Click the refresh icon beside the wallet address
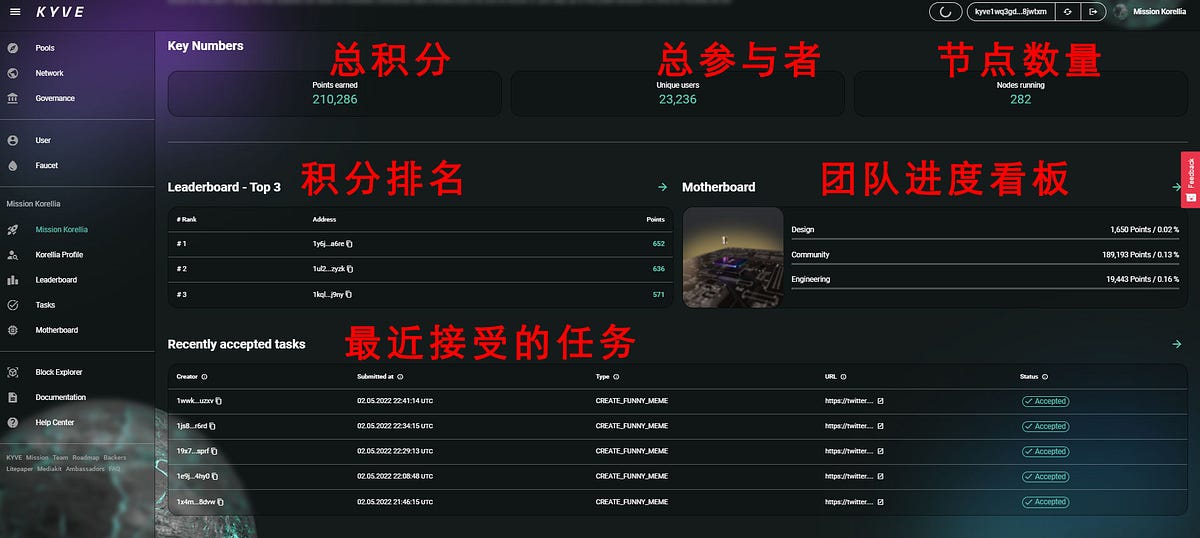 click(x=1068, y=12)
